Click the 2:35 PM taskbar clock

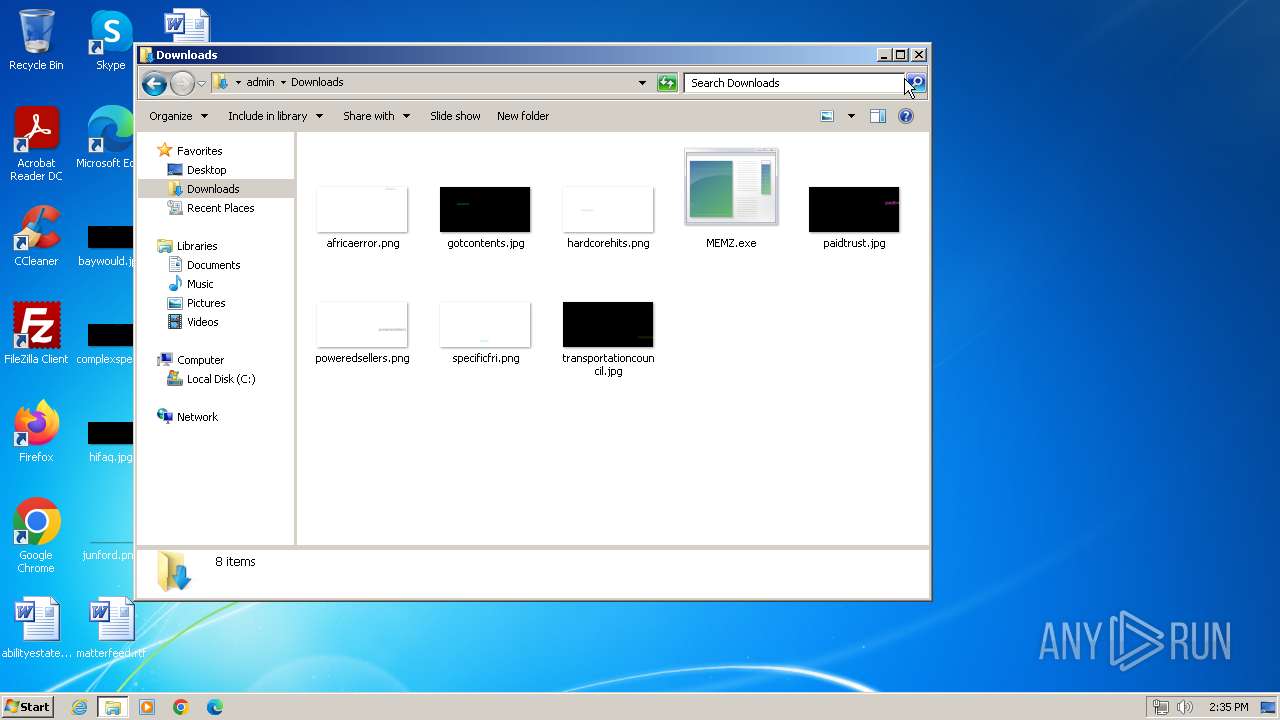[1228, 707]
